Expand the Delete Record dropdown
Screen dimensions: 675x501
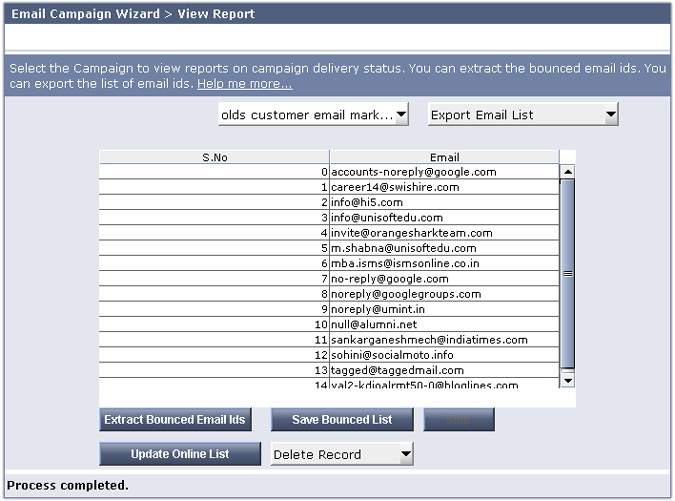pos(342,454)
